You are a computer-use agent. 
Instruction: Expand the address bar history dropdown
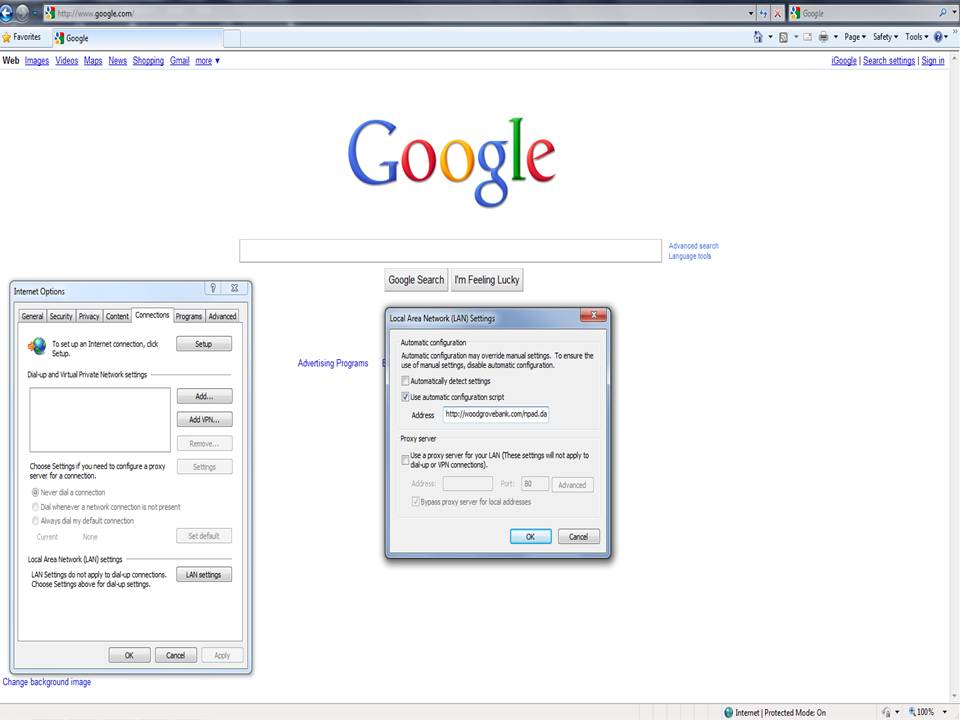click(x=751, y=13)
